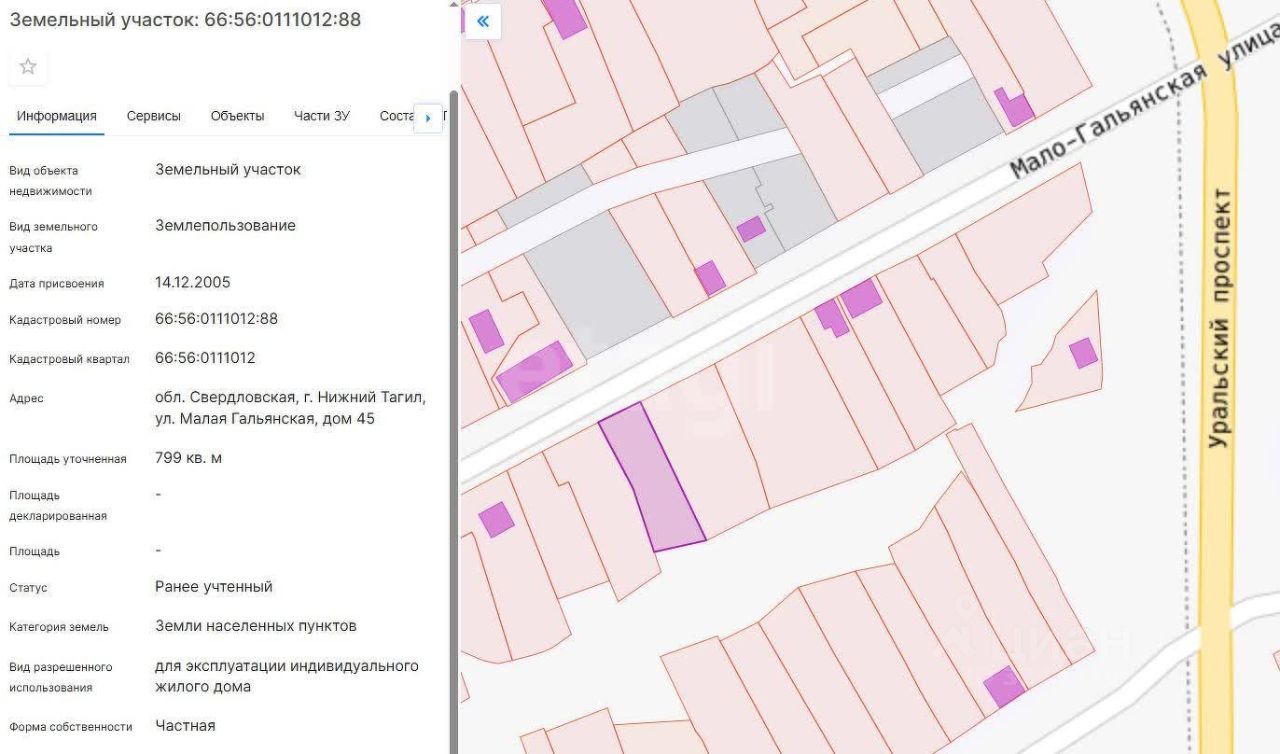Viewport: 1280px width, 754px height.
Task: Click the panel's vertical scrollbar
Action: point(454,420)
